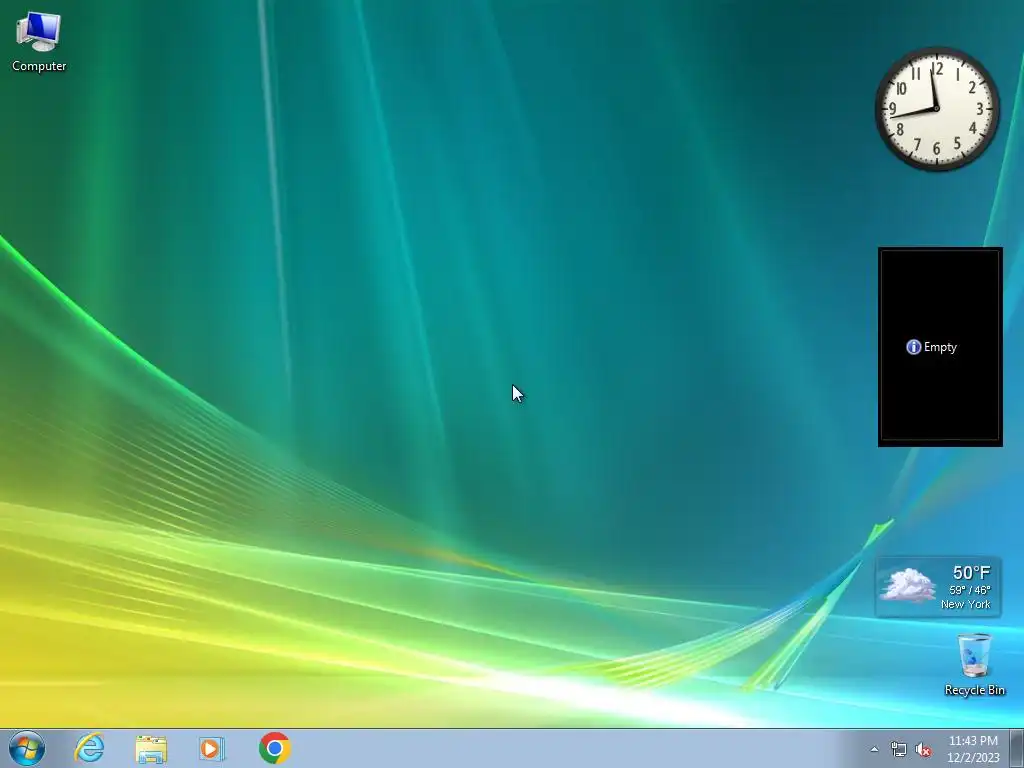Click the muted volume tray icon
The height and width of the screenshot is (768, 1024).
pos(923,749)
